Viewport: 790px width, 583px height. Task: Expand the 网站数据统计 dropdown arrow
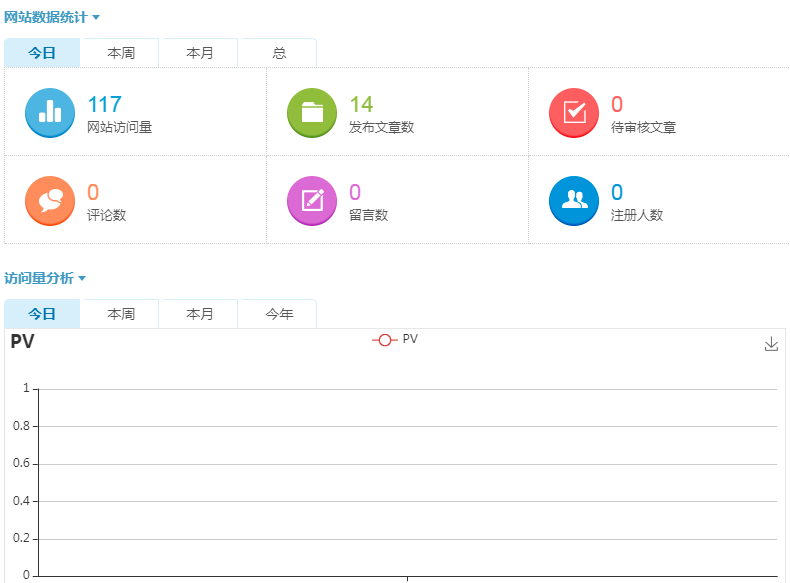[x=96, y=18]
